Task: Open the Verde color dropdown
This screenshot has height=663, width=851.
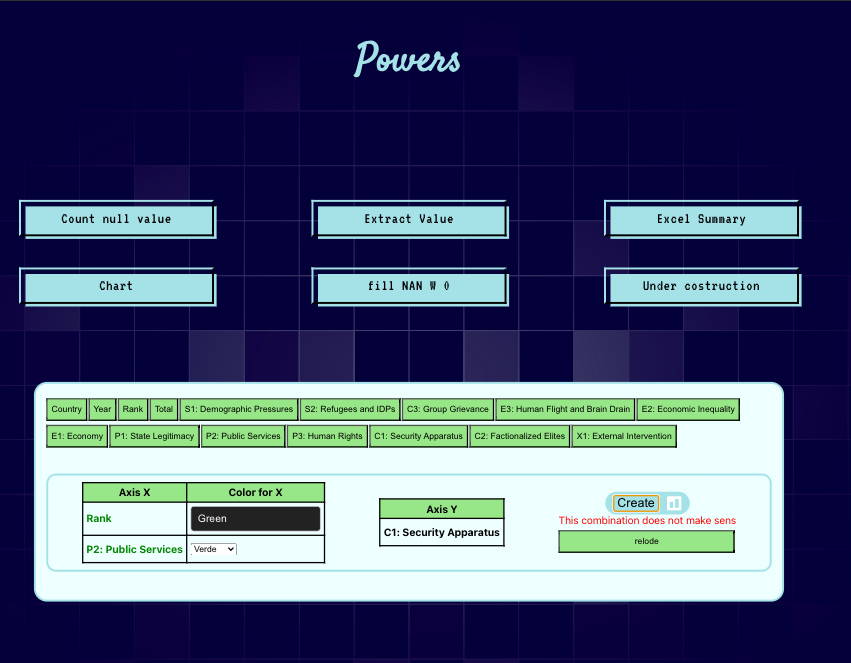Action: [x=213, y=549]
